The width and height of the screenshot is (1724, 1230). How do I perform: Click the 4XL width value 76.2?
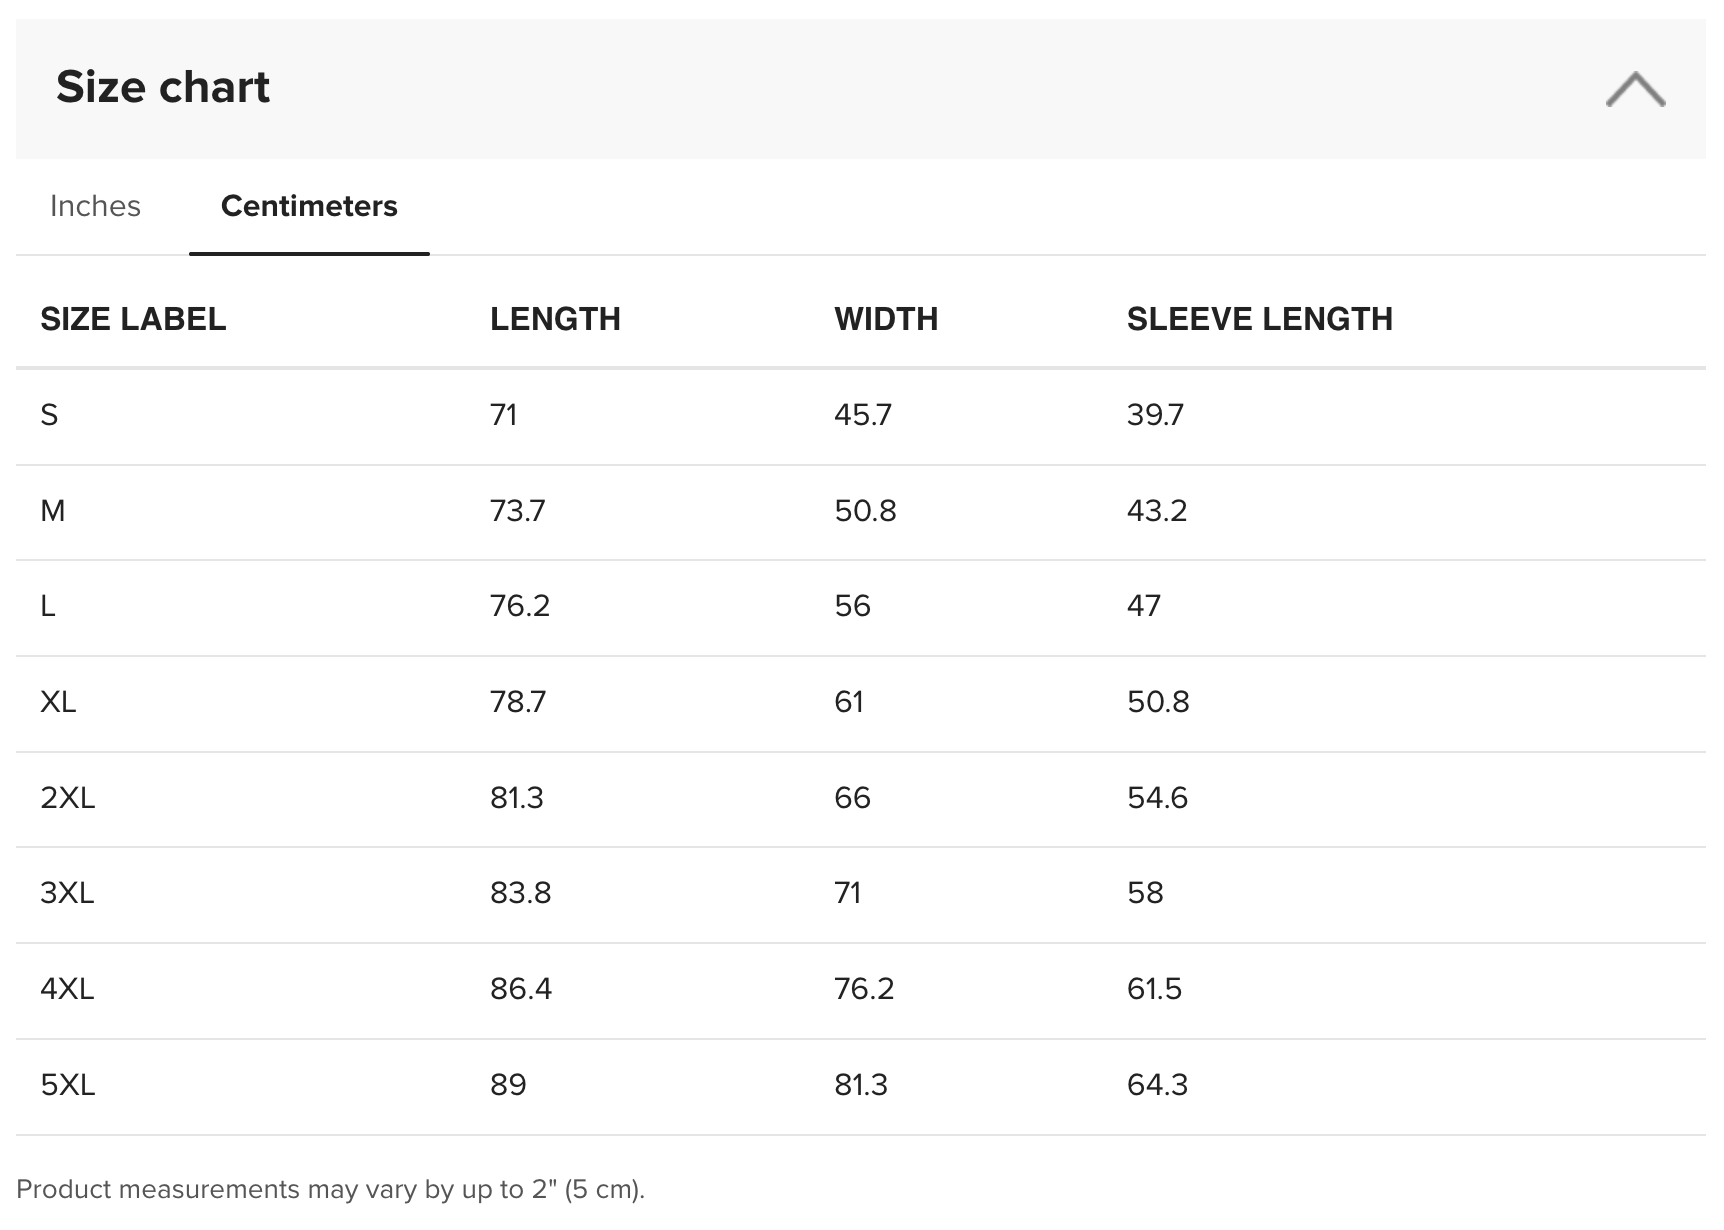click(x=864, y=989)
